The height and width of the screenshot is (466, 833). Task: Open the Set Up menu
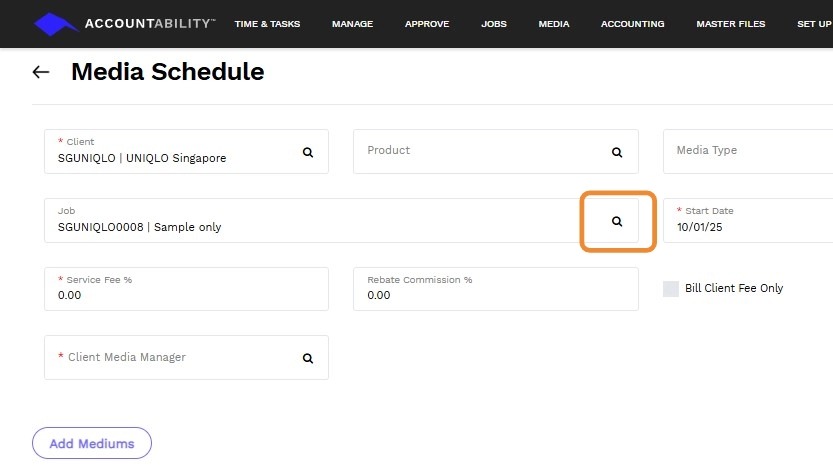click(814, 24)
